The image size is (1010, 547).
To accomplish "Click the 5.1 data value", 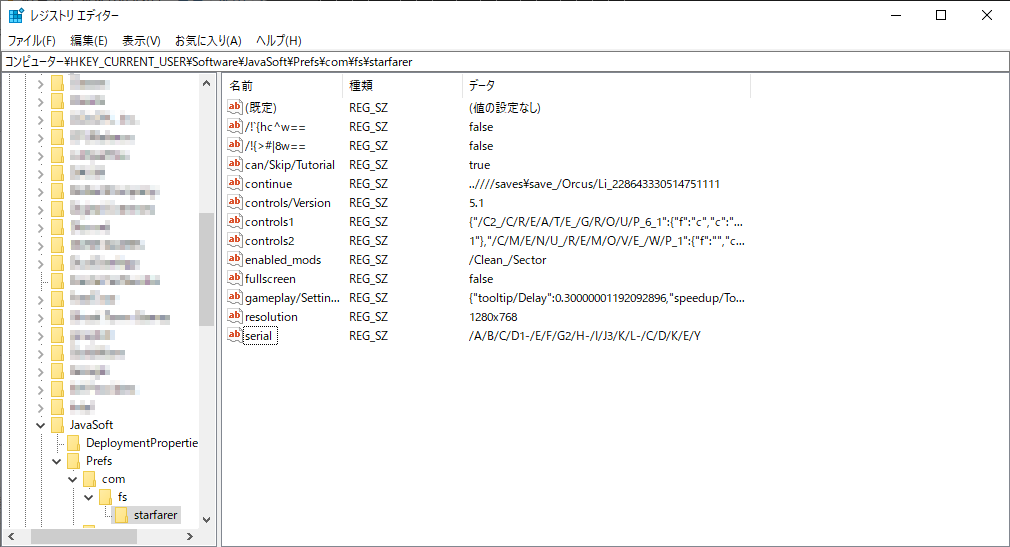I will click(x=476, y=203).
